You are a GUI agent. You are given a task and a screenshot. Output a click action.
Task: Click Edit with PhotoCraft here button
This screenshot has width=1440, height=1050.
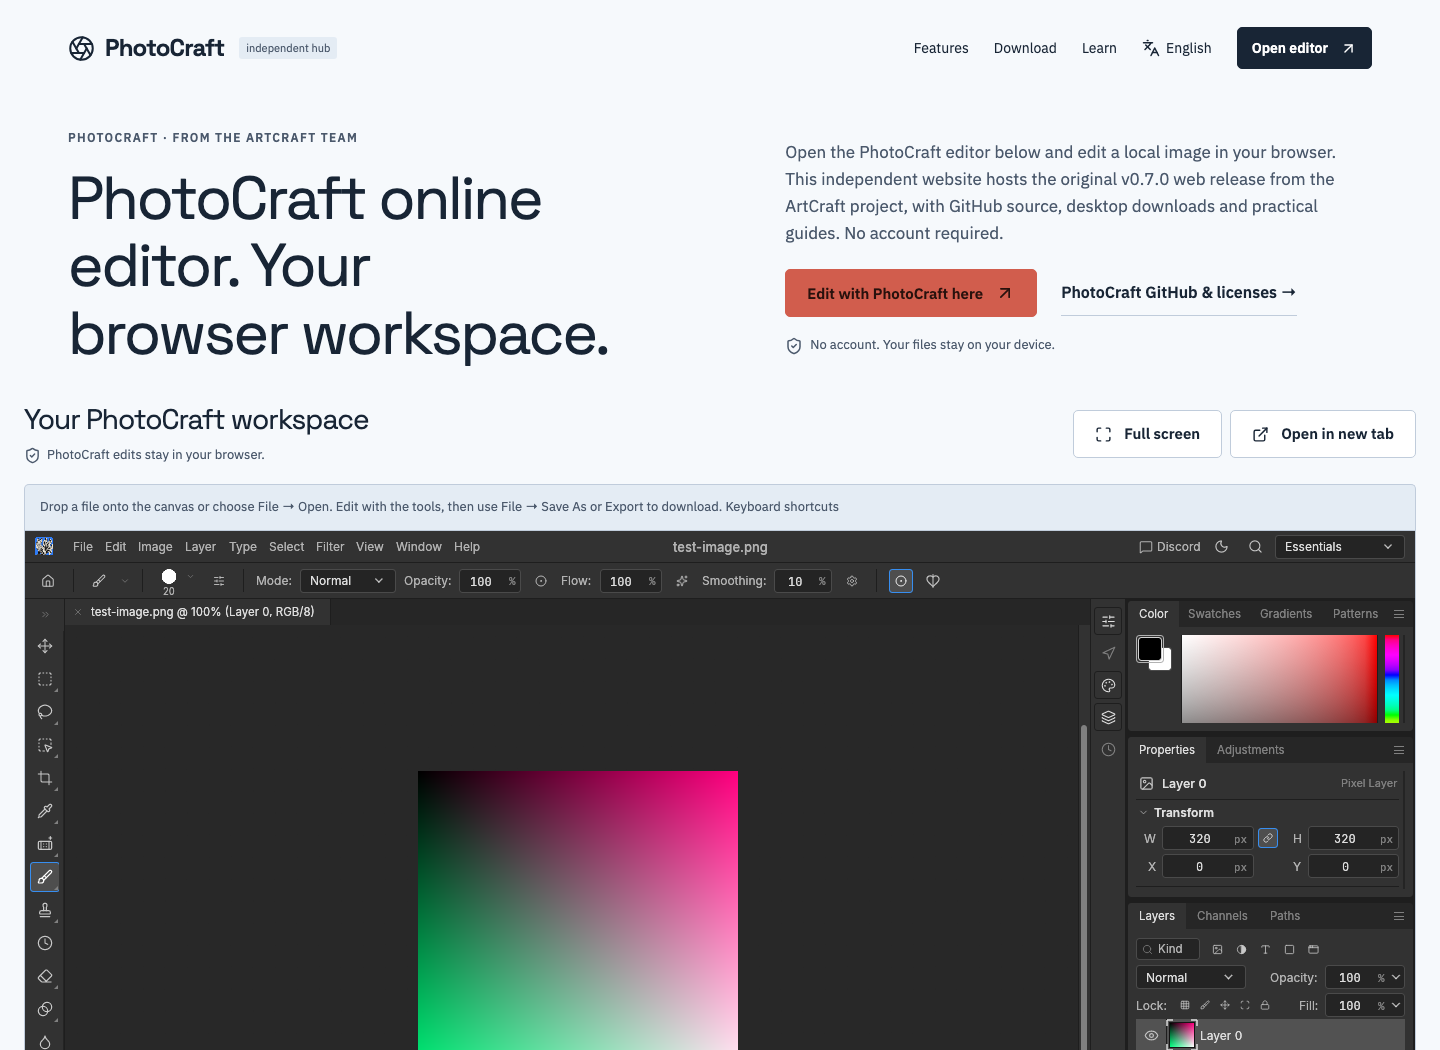(x=911, y=293)
